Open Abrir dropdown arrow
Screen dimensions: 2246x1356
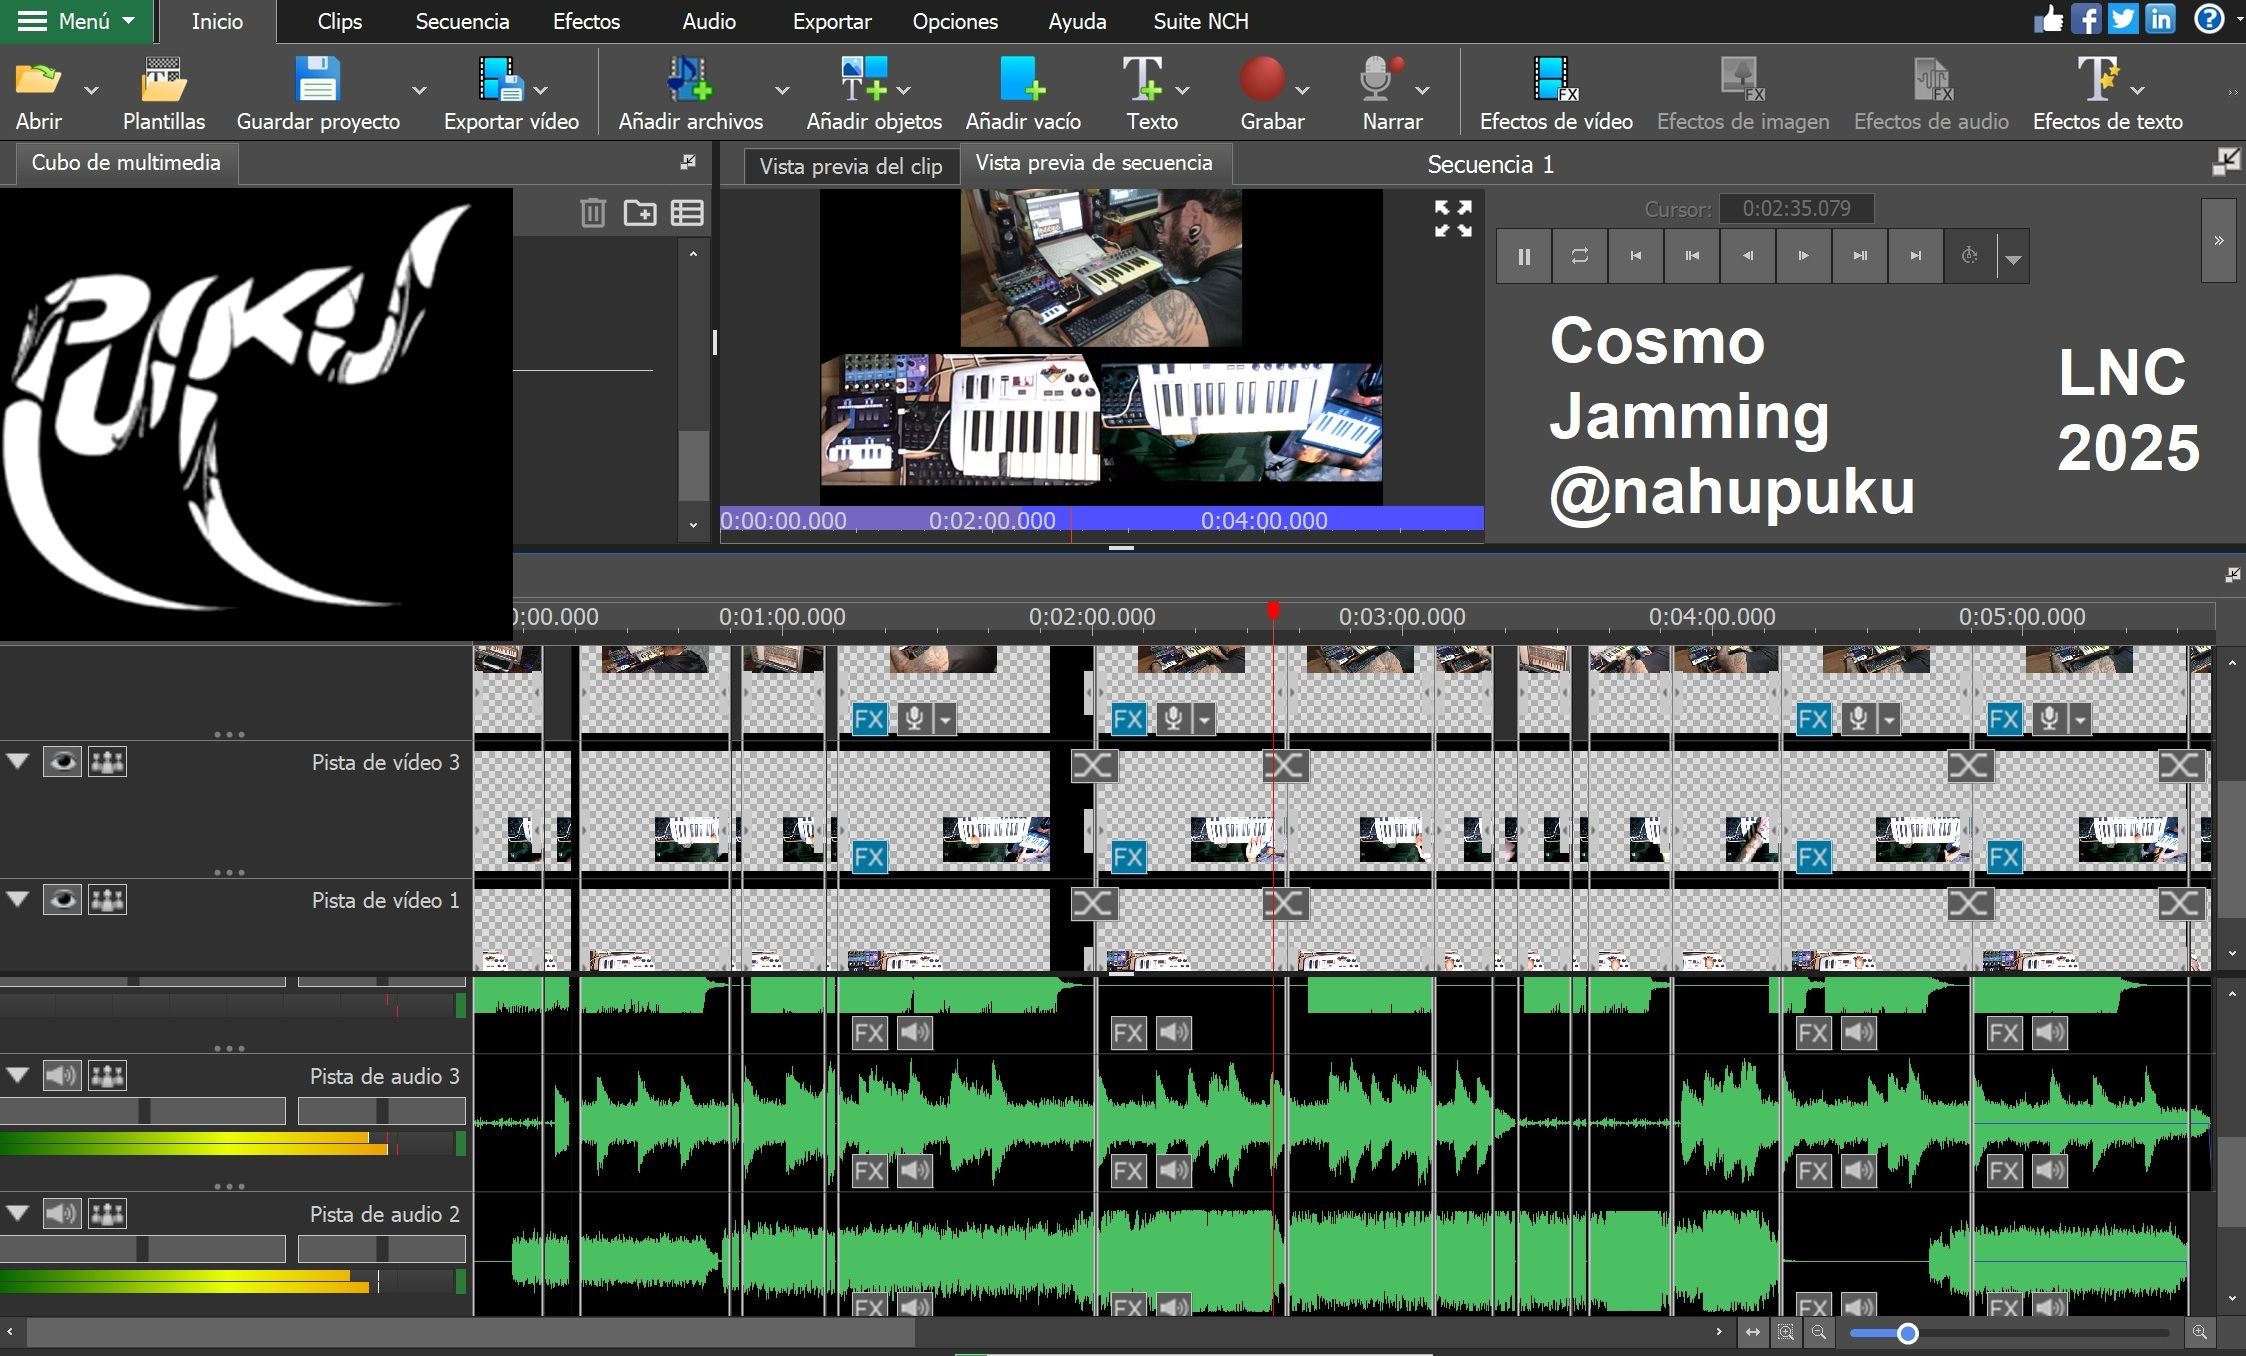click(x=91, y=90)
